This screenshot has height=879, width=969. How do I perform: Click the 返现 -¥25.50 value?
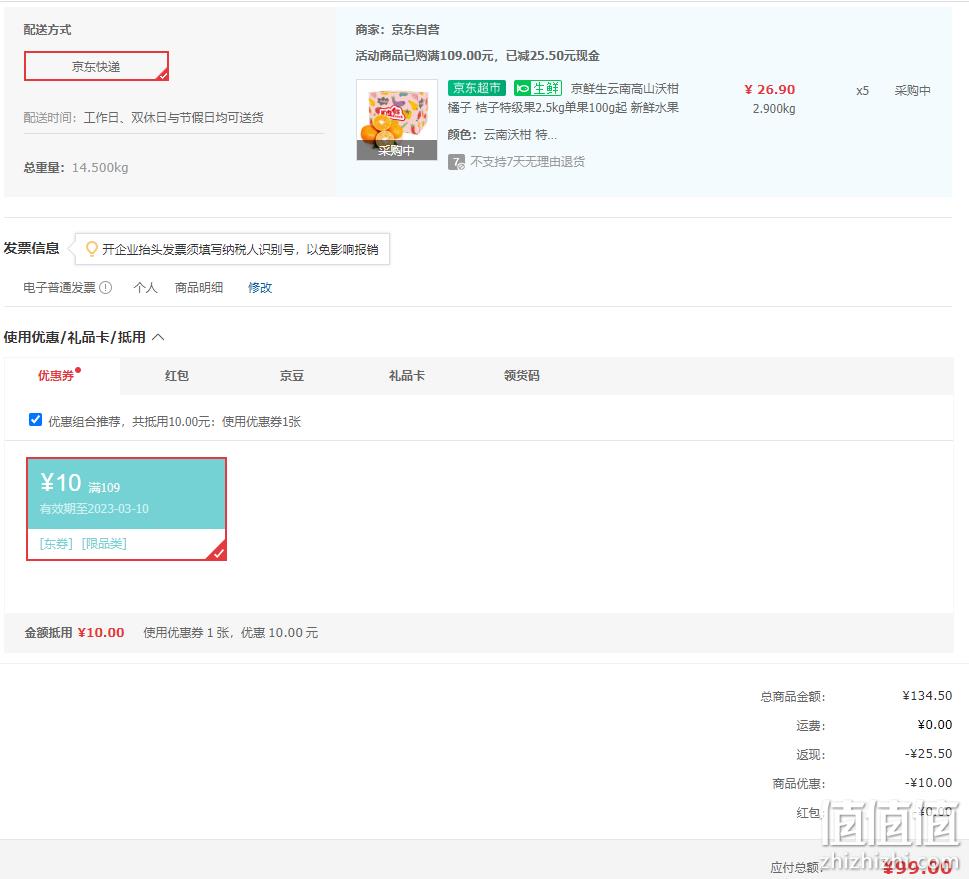928,754
